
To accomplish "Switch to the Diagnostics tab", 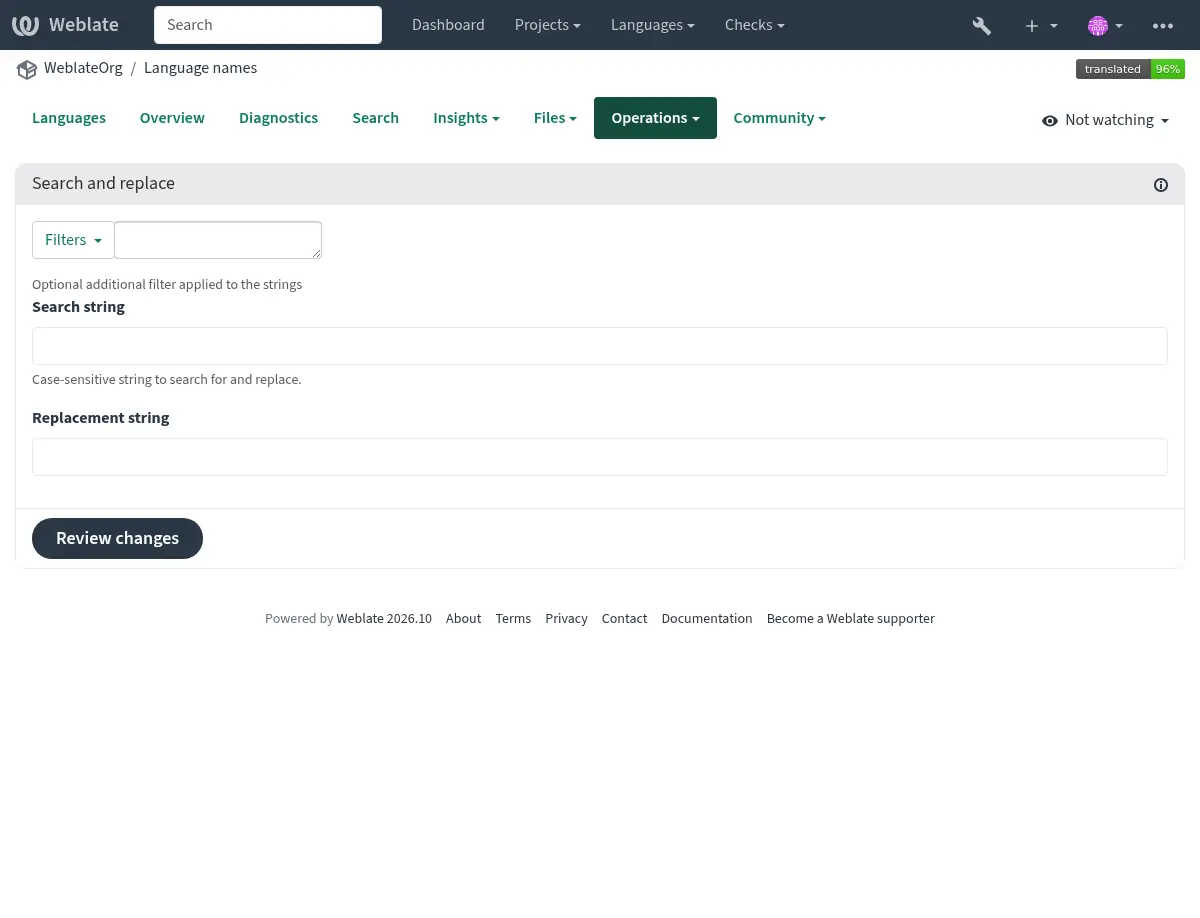I will click(278, 118).
